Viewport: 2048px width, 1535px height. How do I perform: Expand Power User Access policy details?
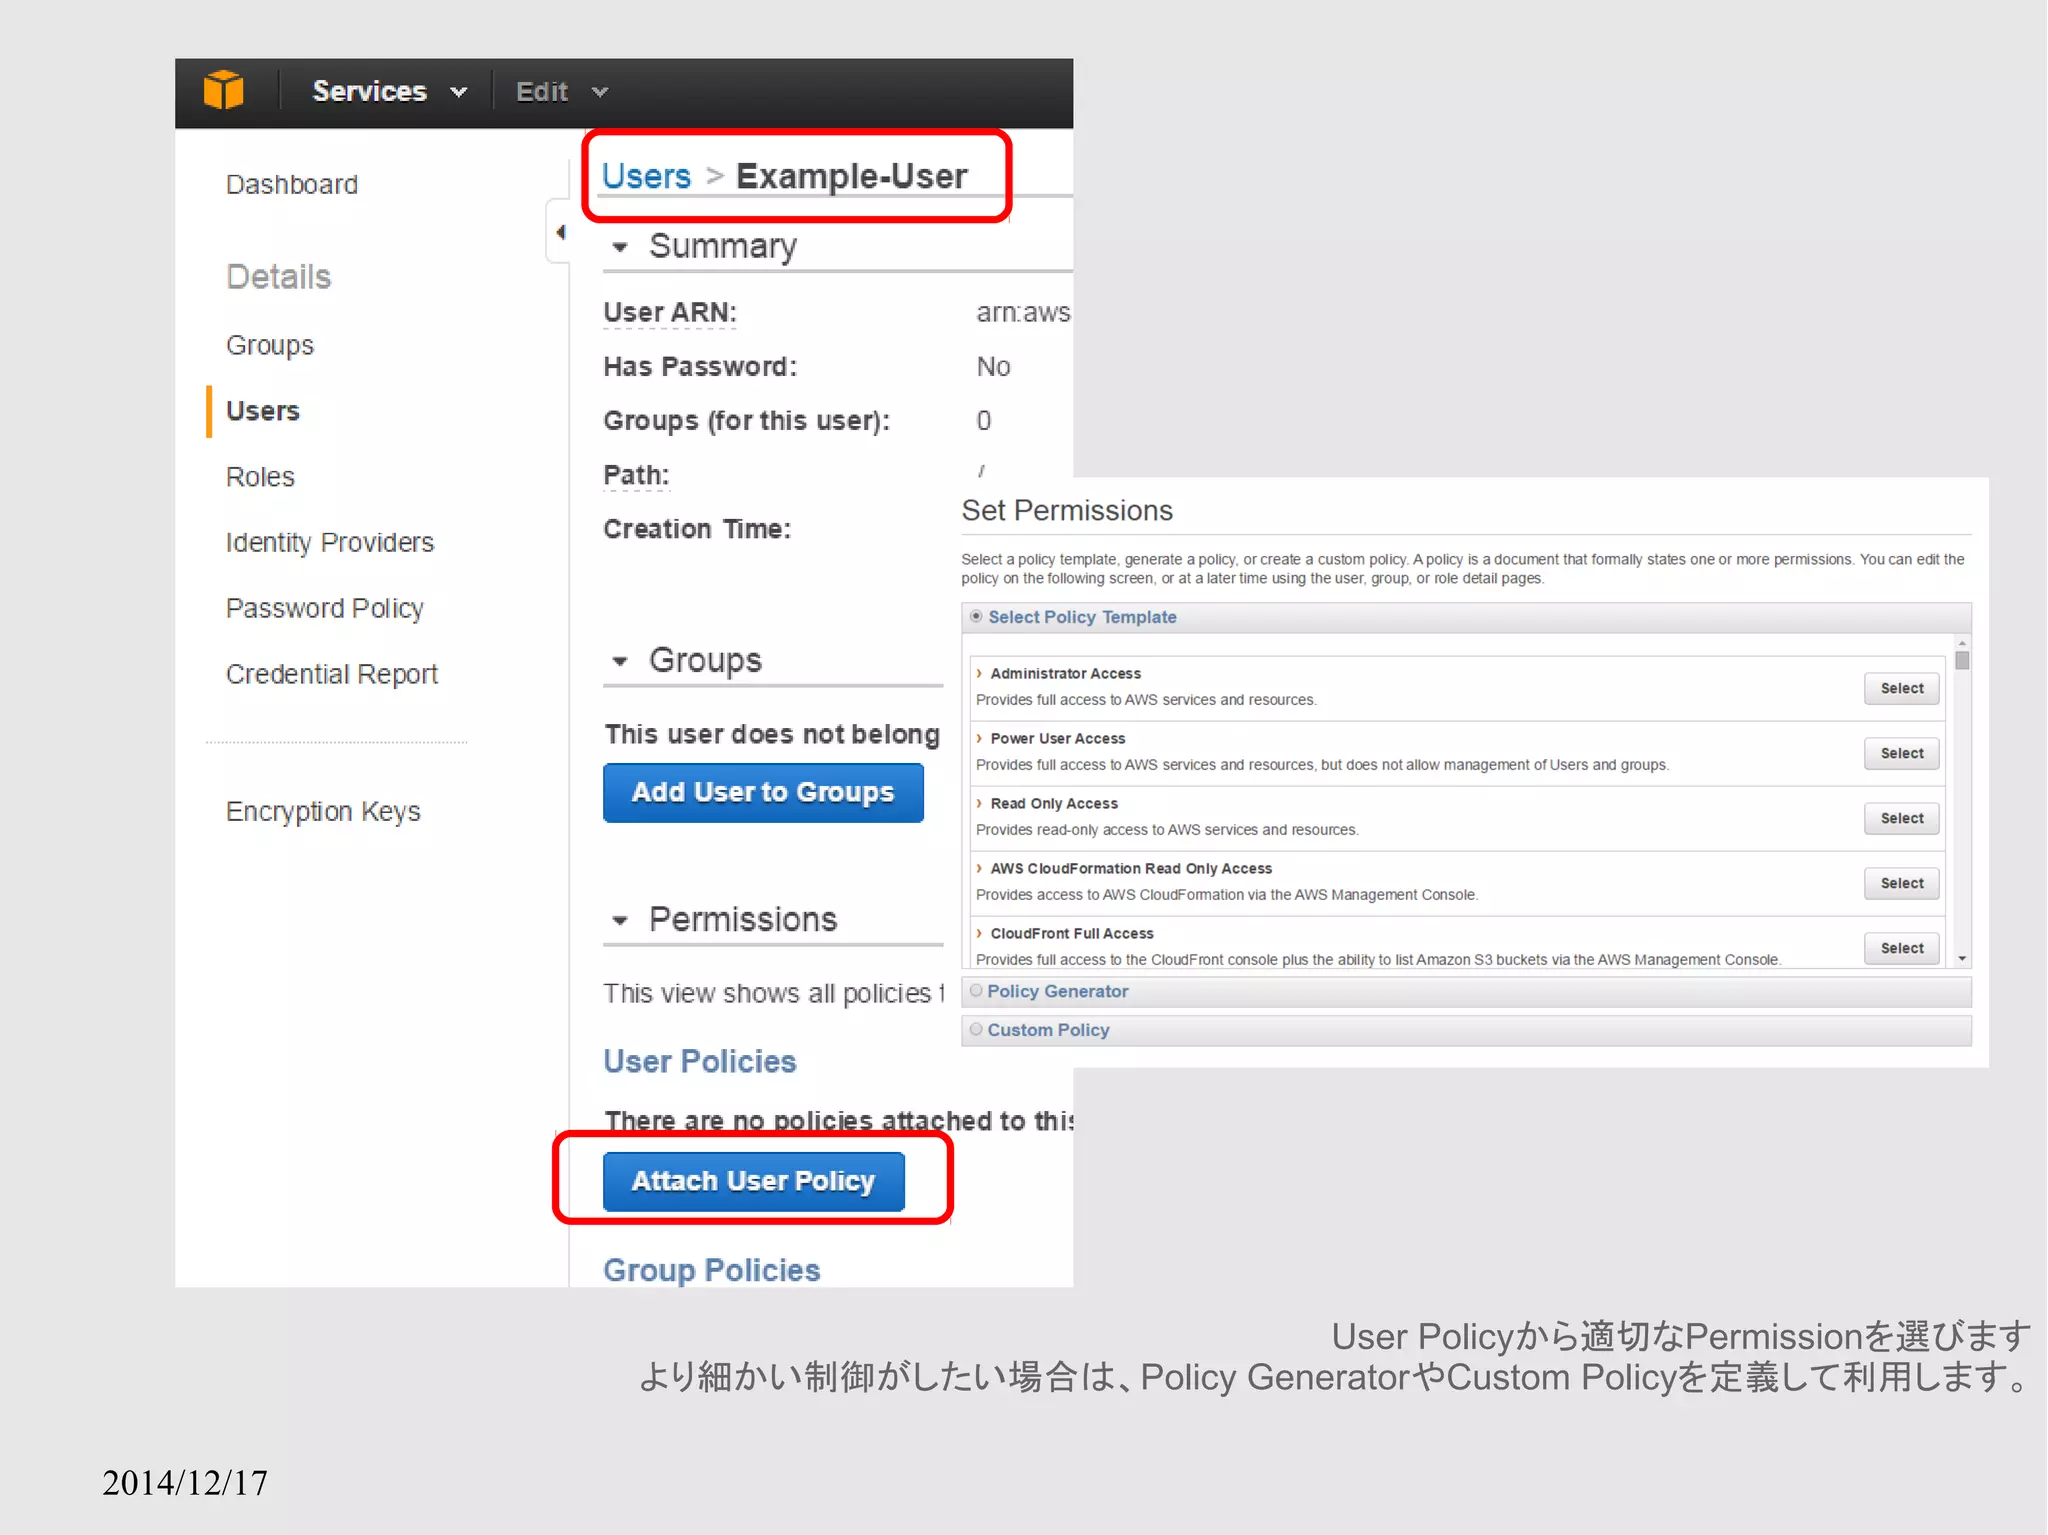click(979, 738)
